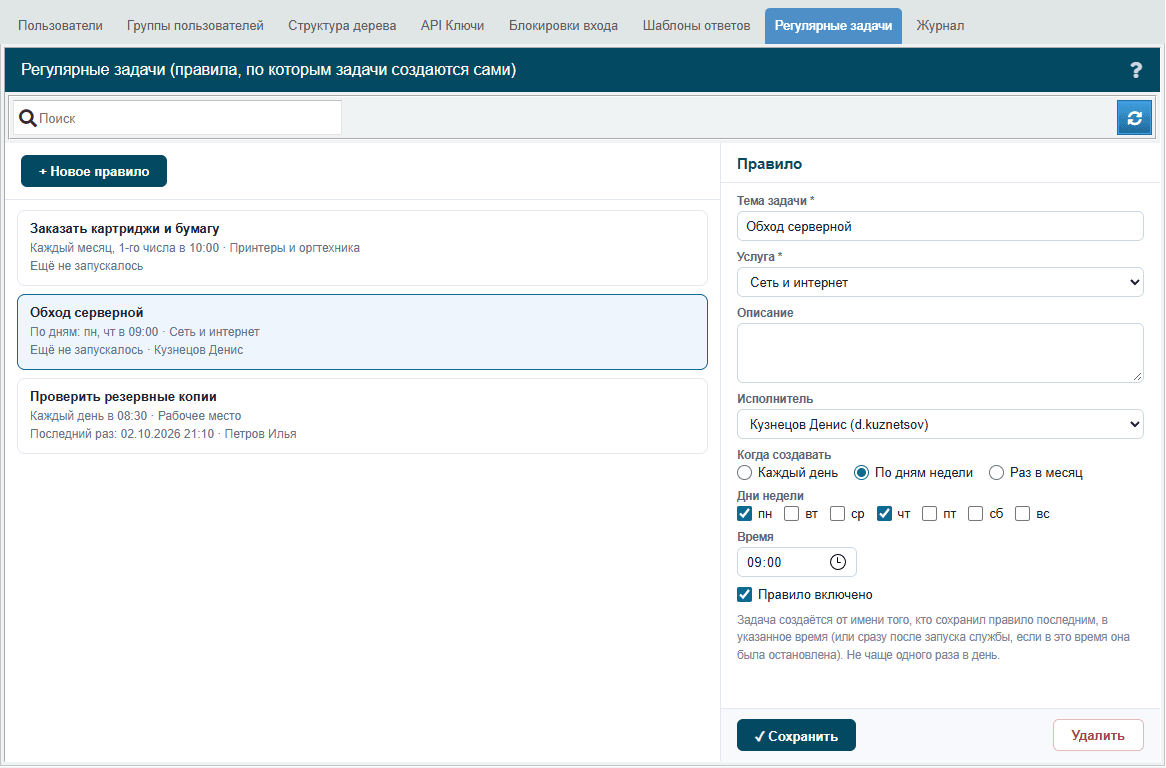This screenshot has height=768, width=1166.
Task: Check the "ср" weekday checkbox
Action: pyautogui.click(x=837, y=514)
